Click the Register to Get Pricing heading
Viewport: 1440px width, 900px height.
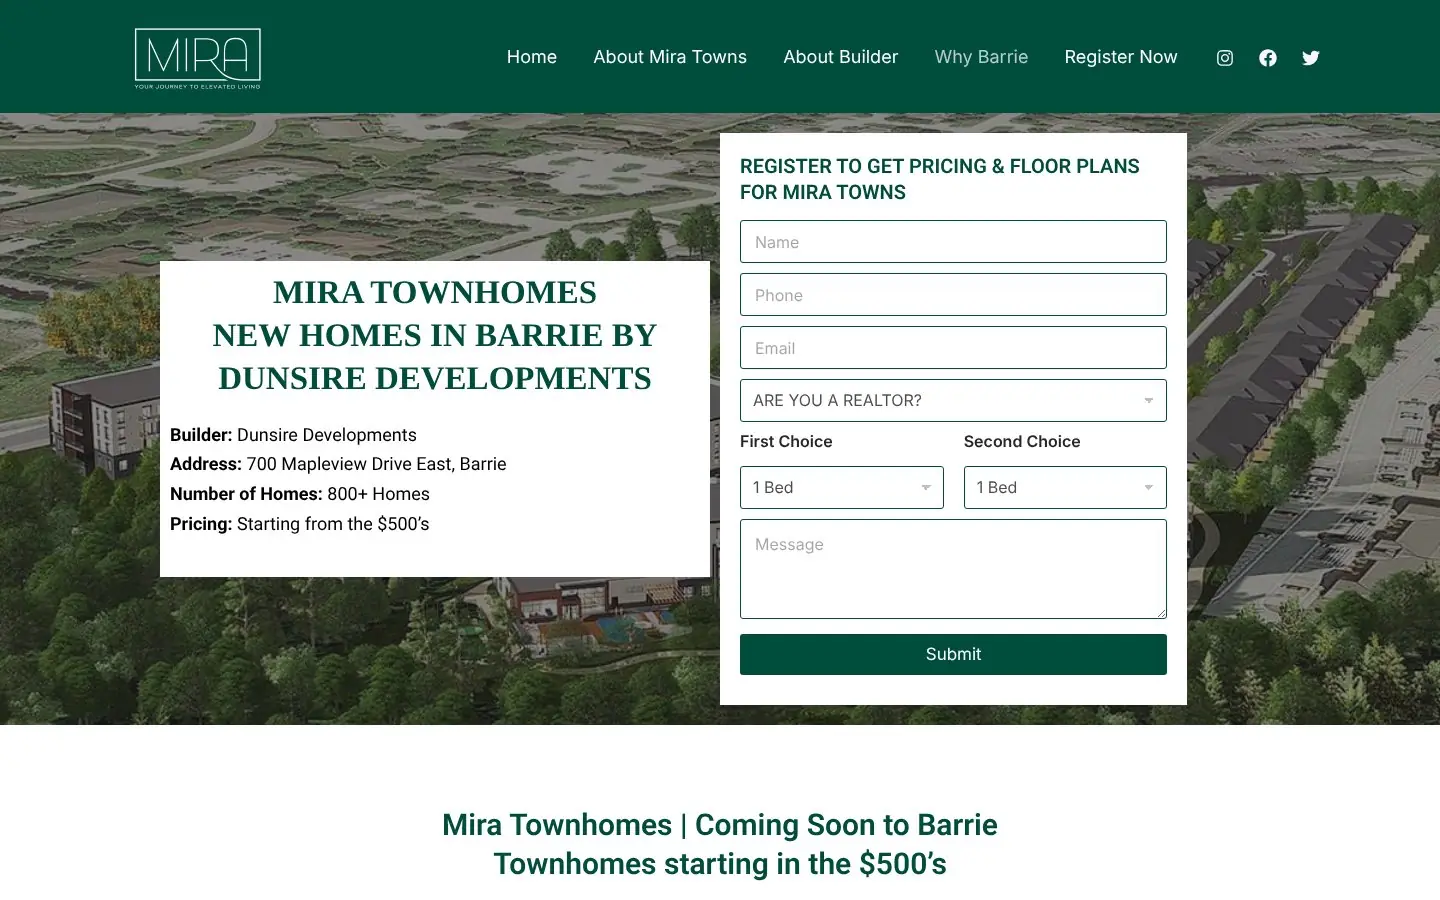[939, 179]
